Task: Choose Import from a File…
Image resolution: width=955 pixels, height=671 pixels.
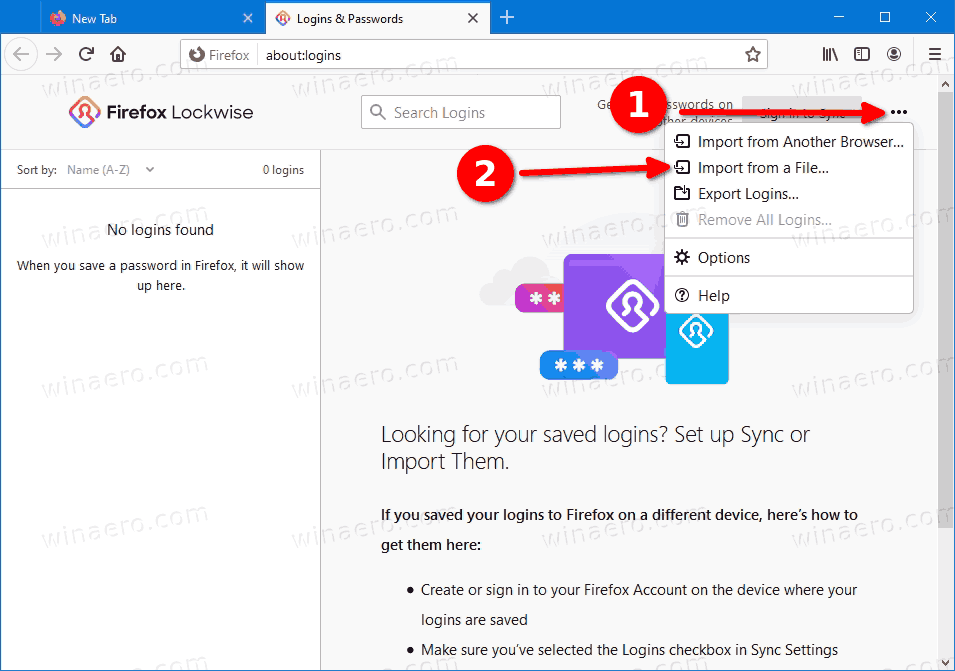Action: [x=789, y=168]
